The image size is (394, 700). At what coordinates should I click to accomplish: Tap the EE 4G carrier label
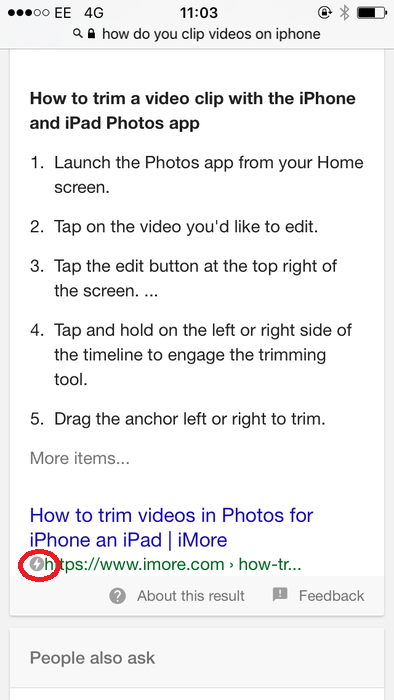click(x=79, y=13)
